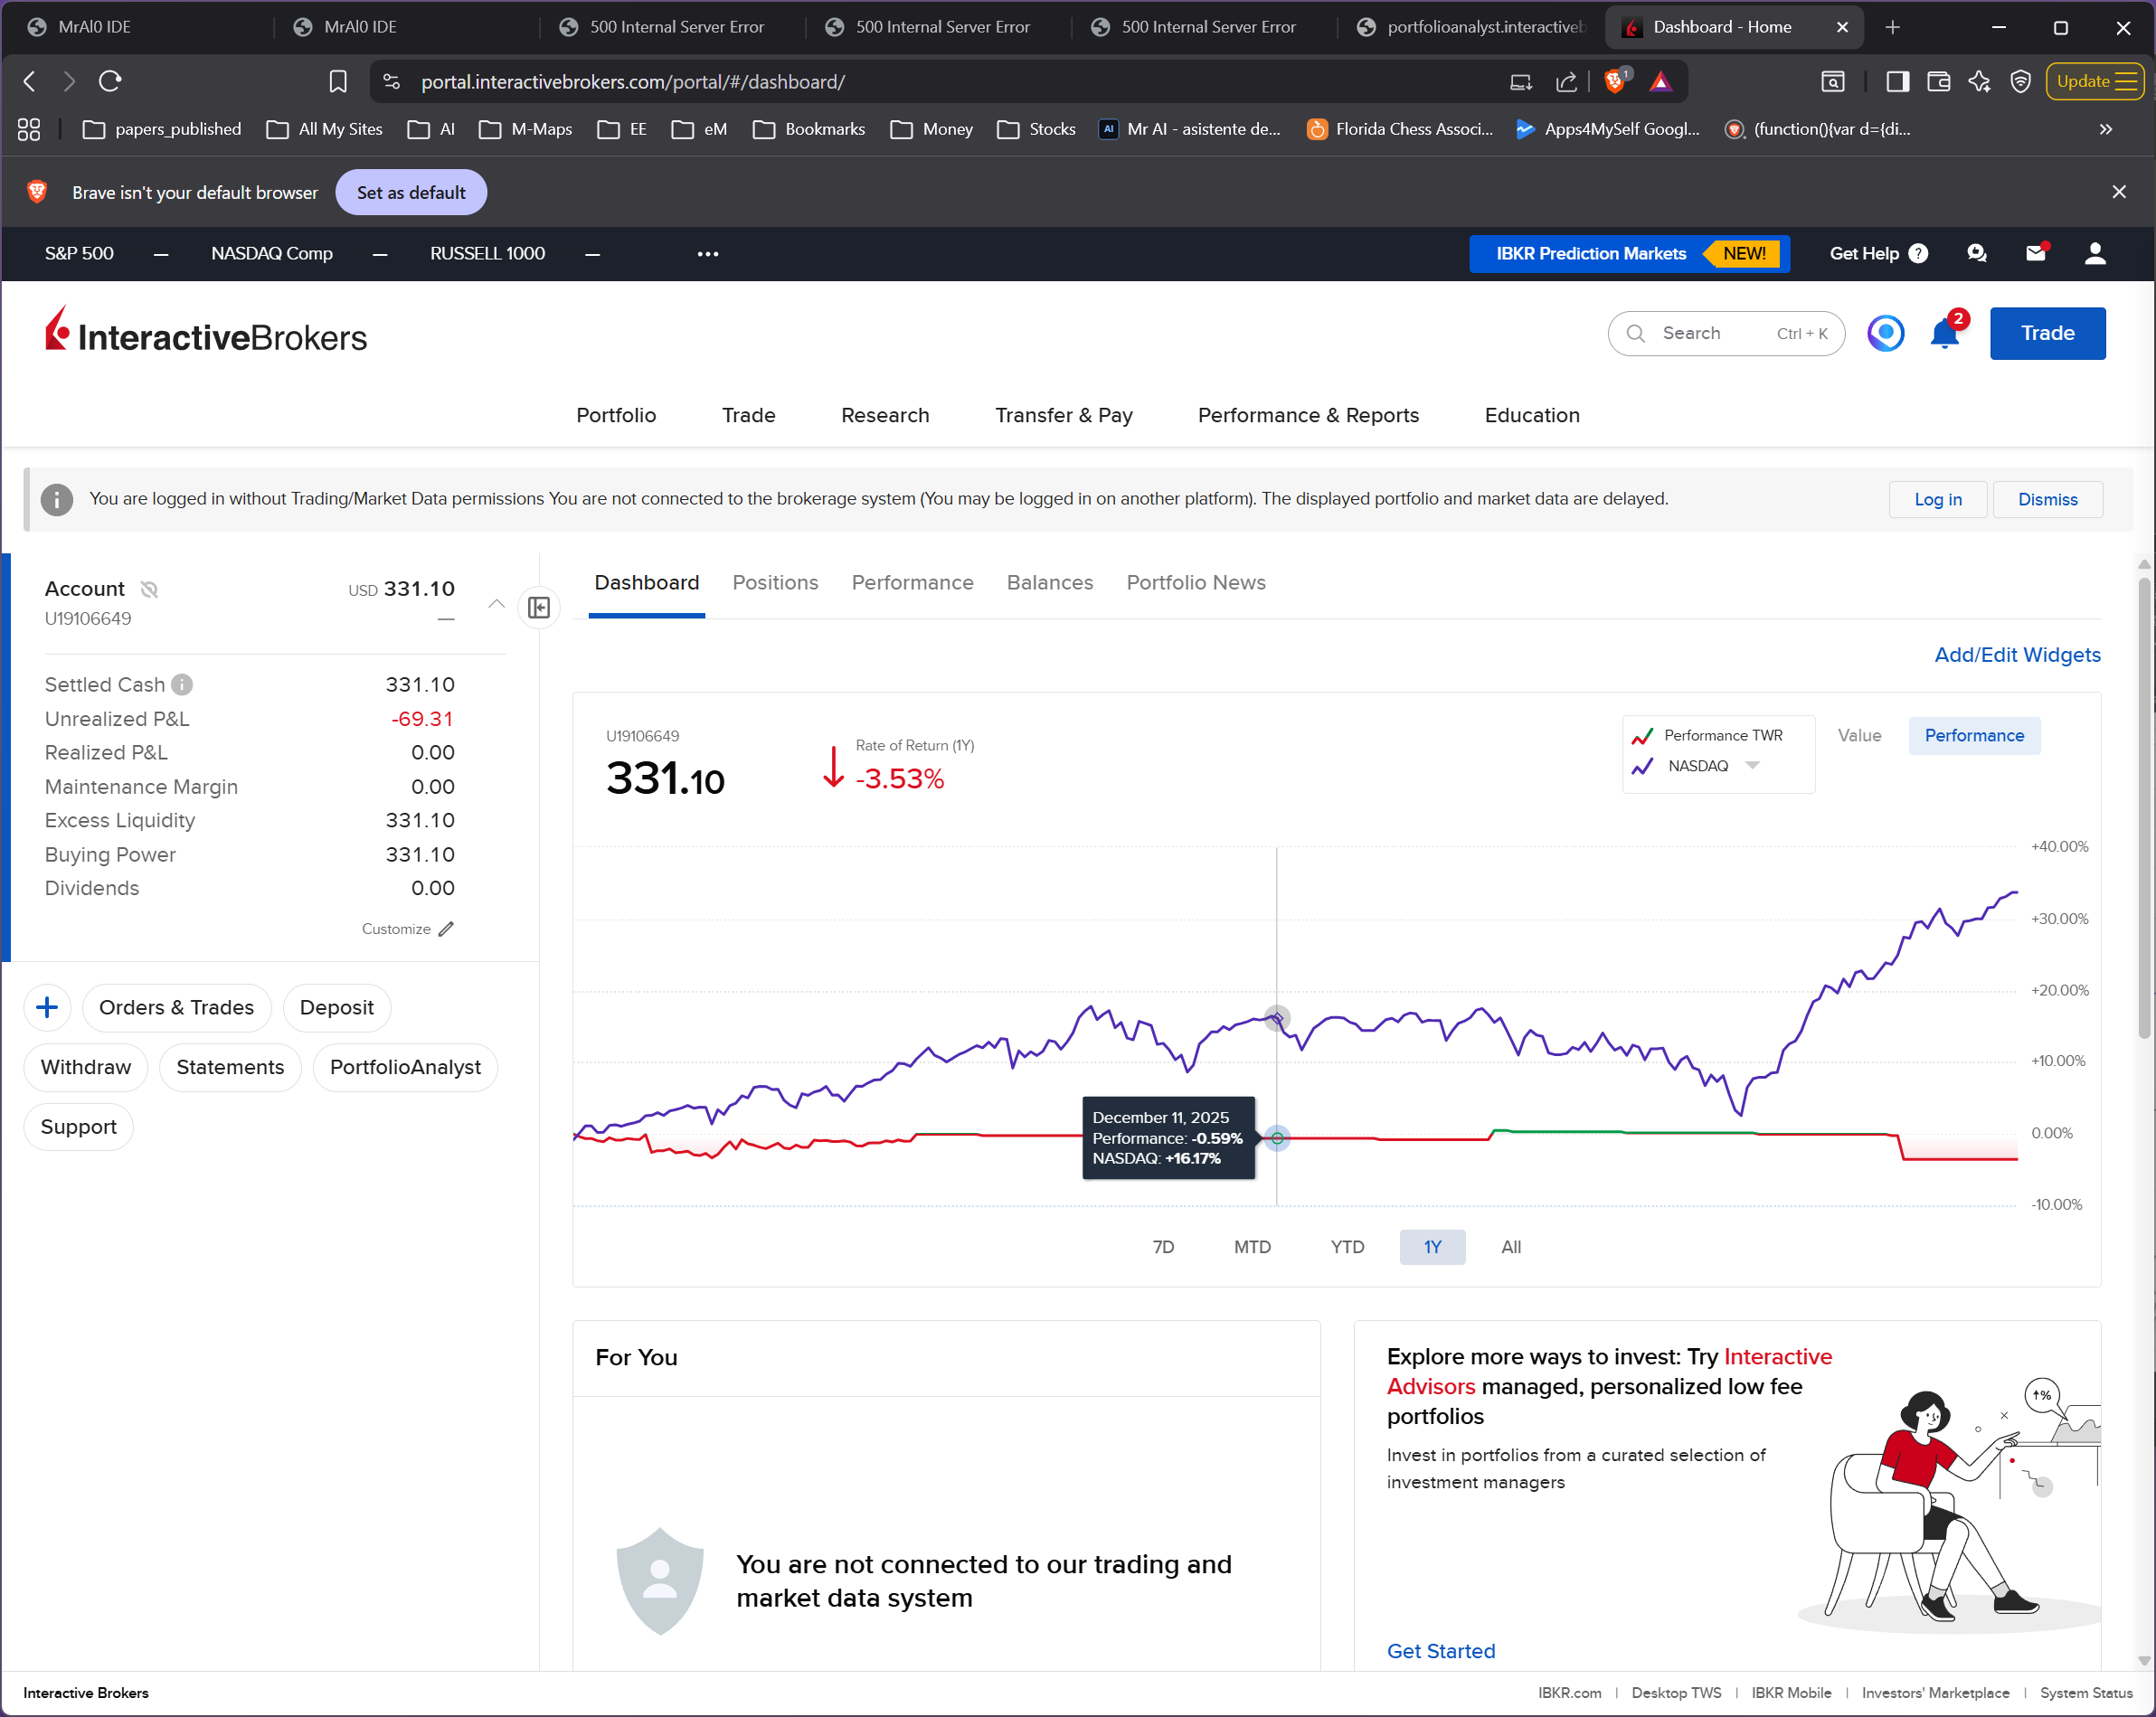Screen dimensions: 2156x1717
Task: Click the blue Trade button
Action: [2047, 333]
